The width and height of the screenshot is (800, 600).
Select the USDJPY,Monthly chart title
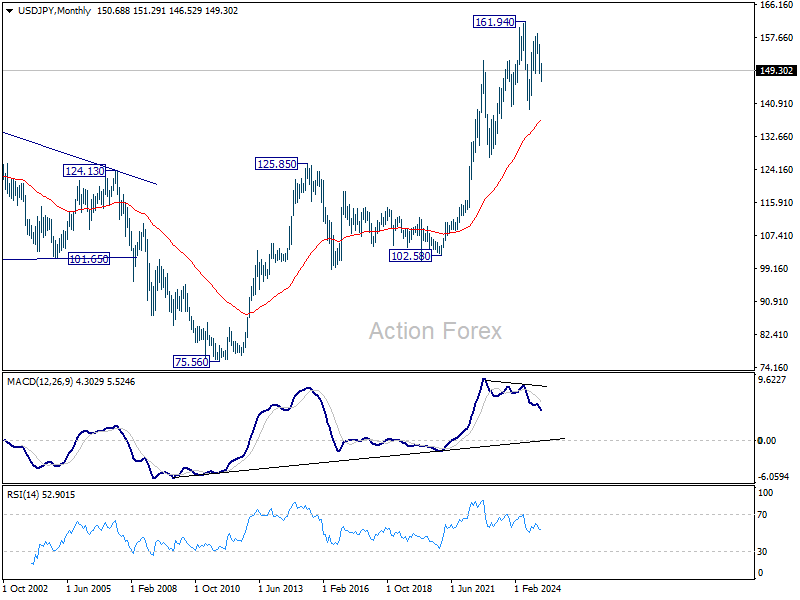click(54, 11)
